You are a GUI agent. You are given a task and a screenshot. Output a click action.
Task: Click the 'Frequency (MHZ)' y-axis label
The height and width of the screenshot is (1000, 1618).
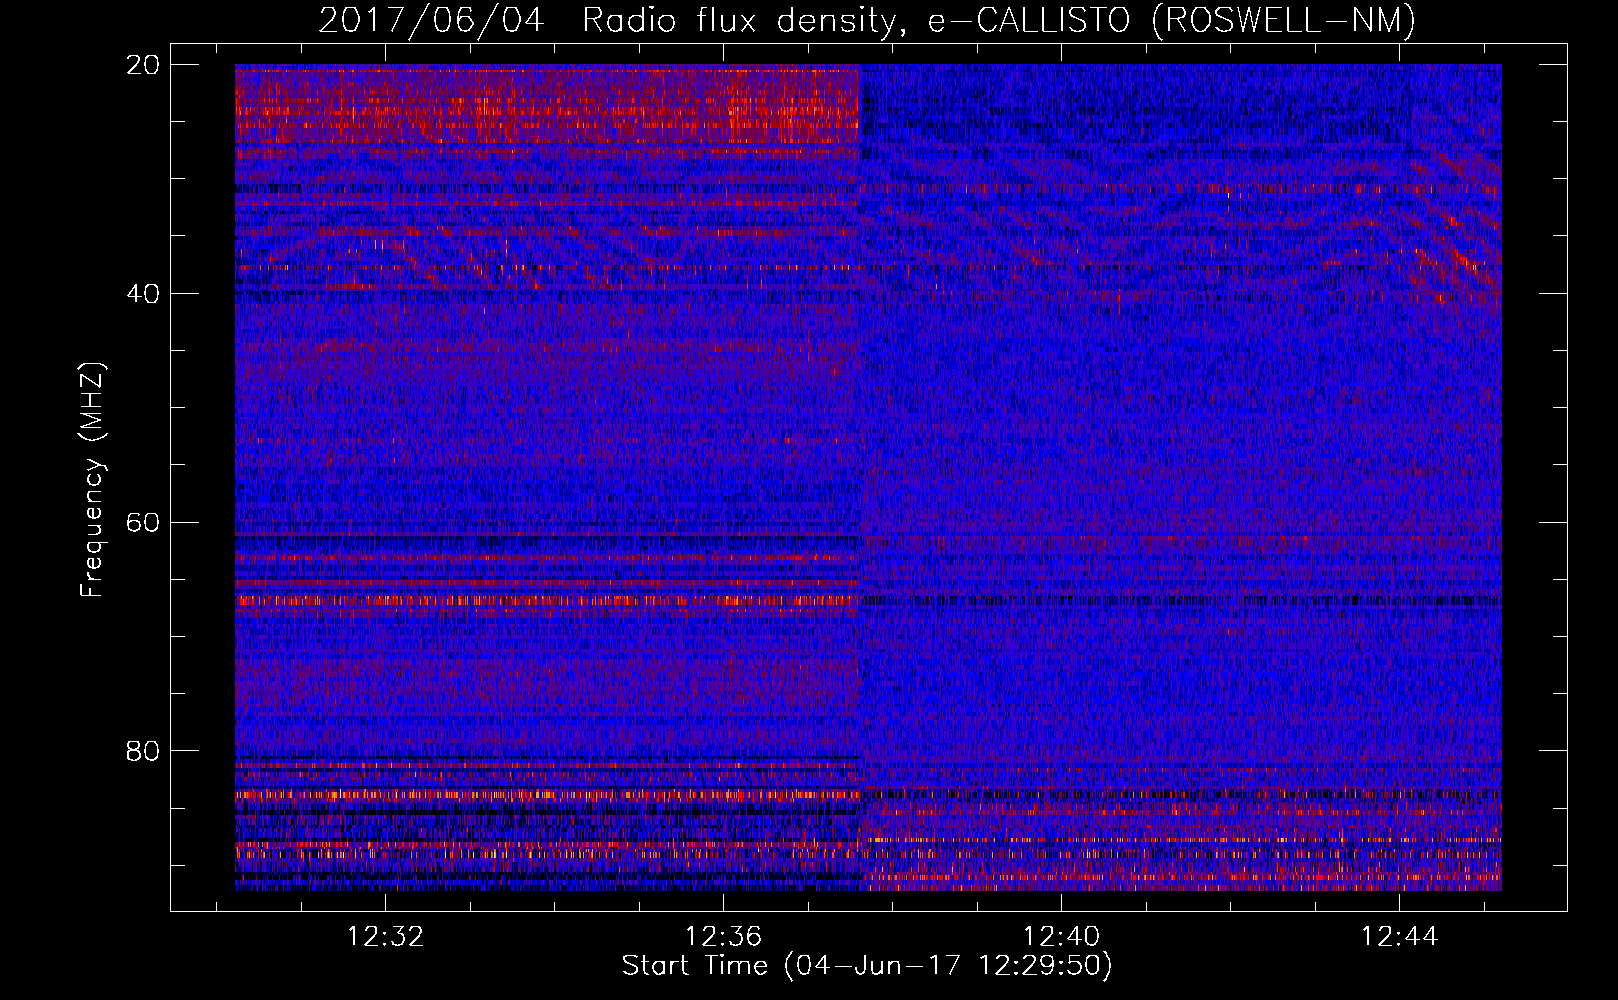coord(92,480)
